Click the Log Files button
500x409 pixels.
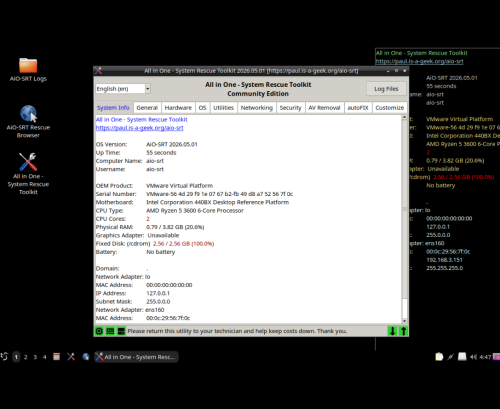[x=386, y=89]
